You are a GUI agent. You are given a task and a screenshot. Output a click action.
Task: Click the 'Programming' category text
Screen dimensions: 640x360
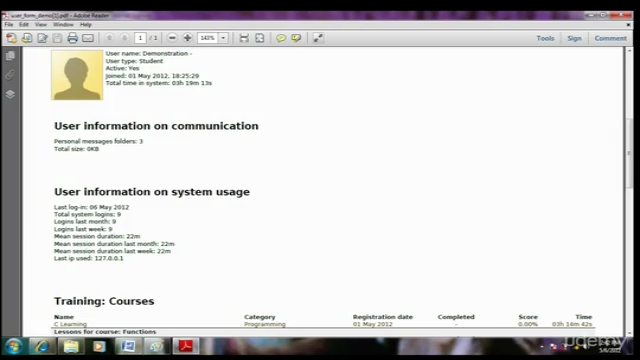coord(264,324)
